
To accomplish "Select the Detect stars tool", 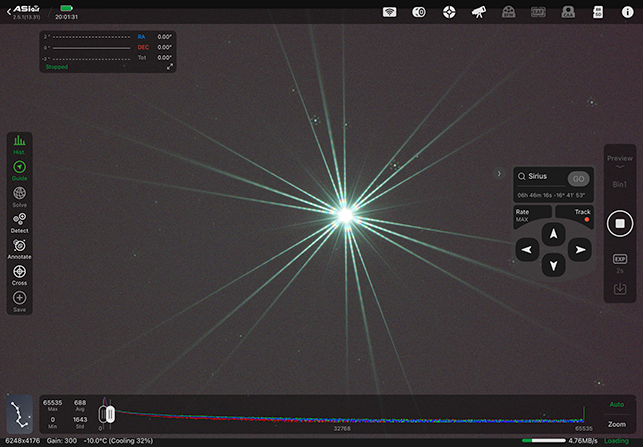I will point(19,221).
